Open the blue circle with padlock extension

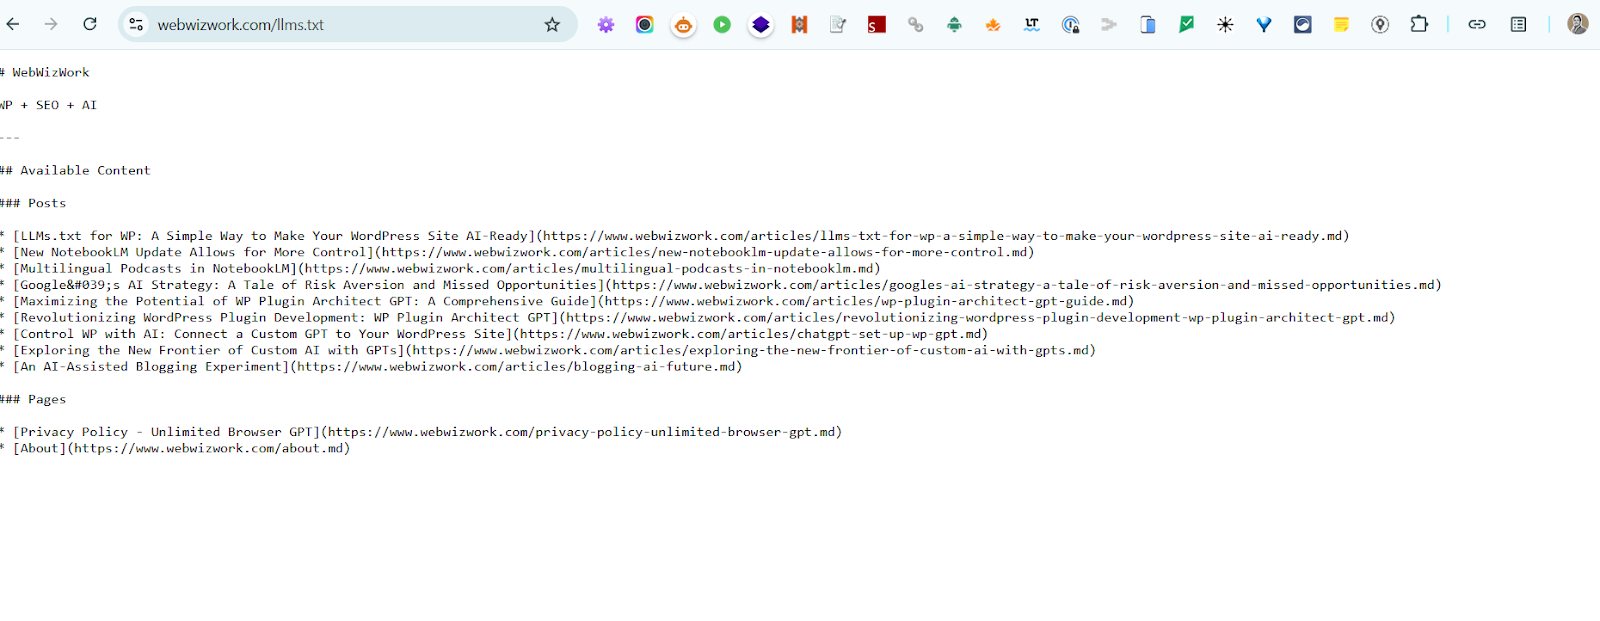coord(1071,25)
